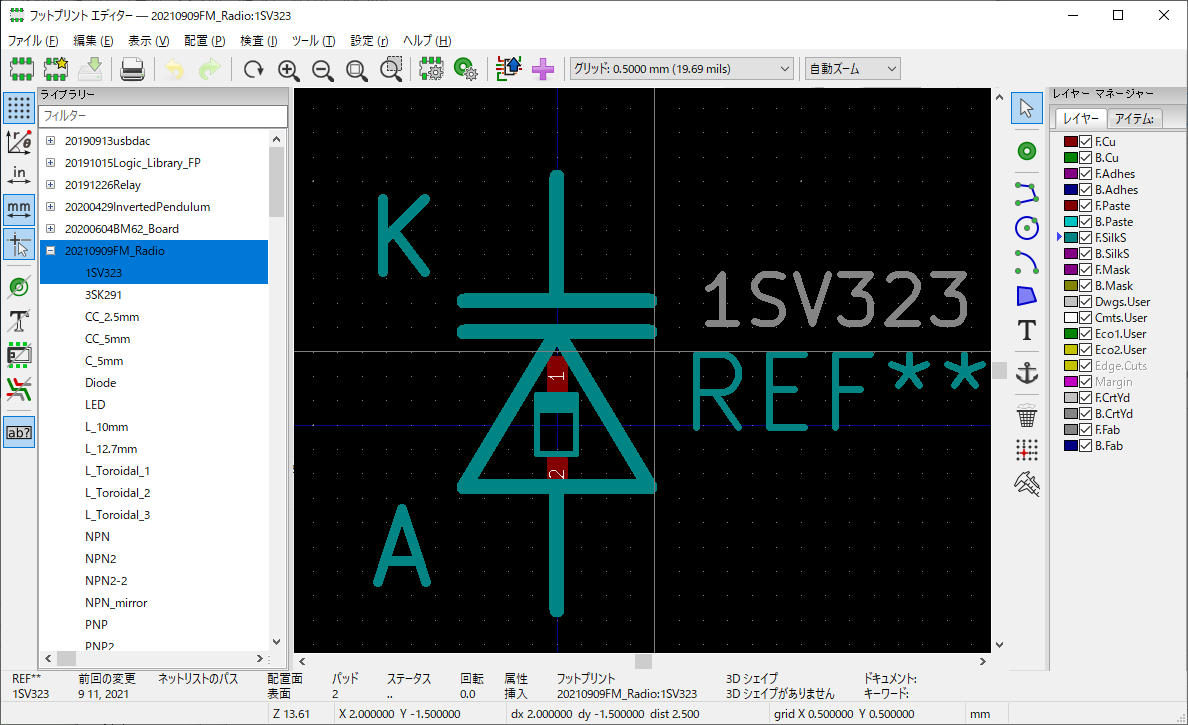1188x725 pixels.
Task: Select the draw polygon tool
Action: click(1026, 295)
